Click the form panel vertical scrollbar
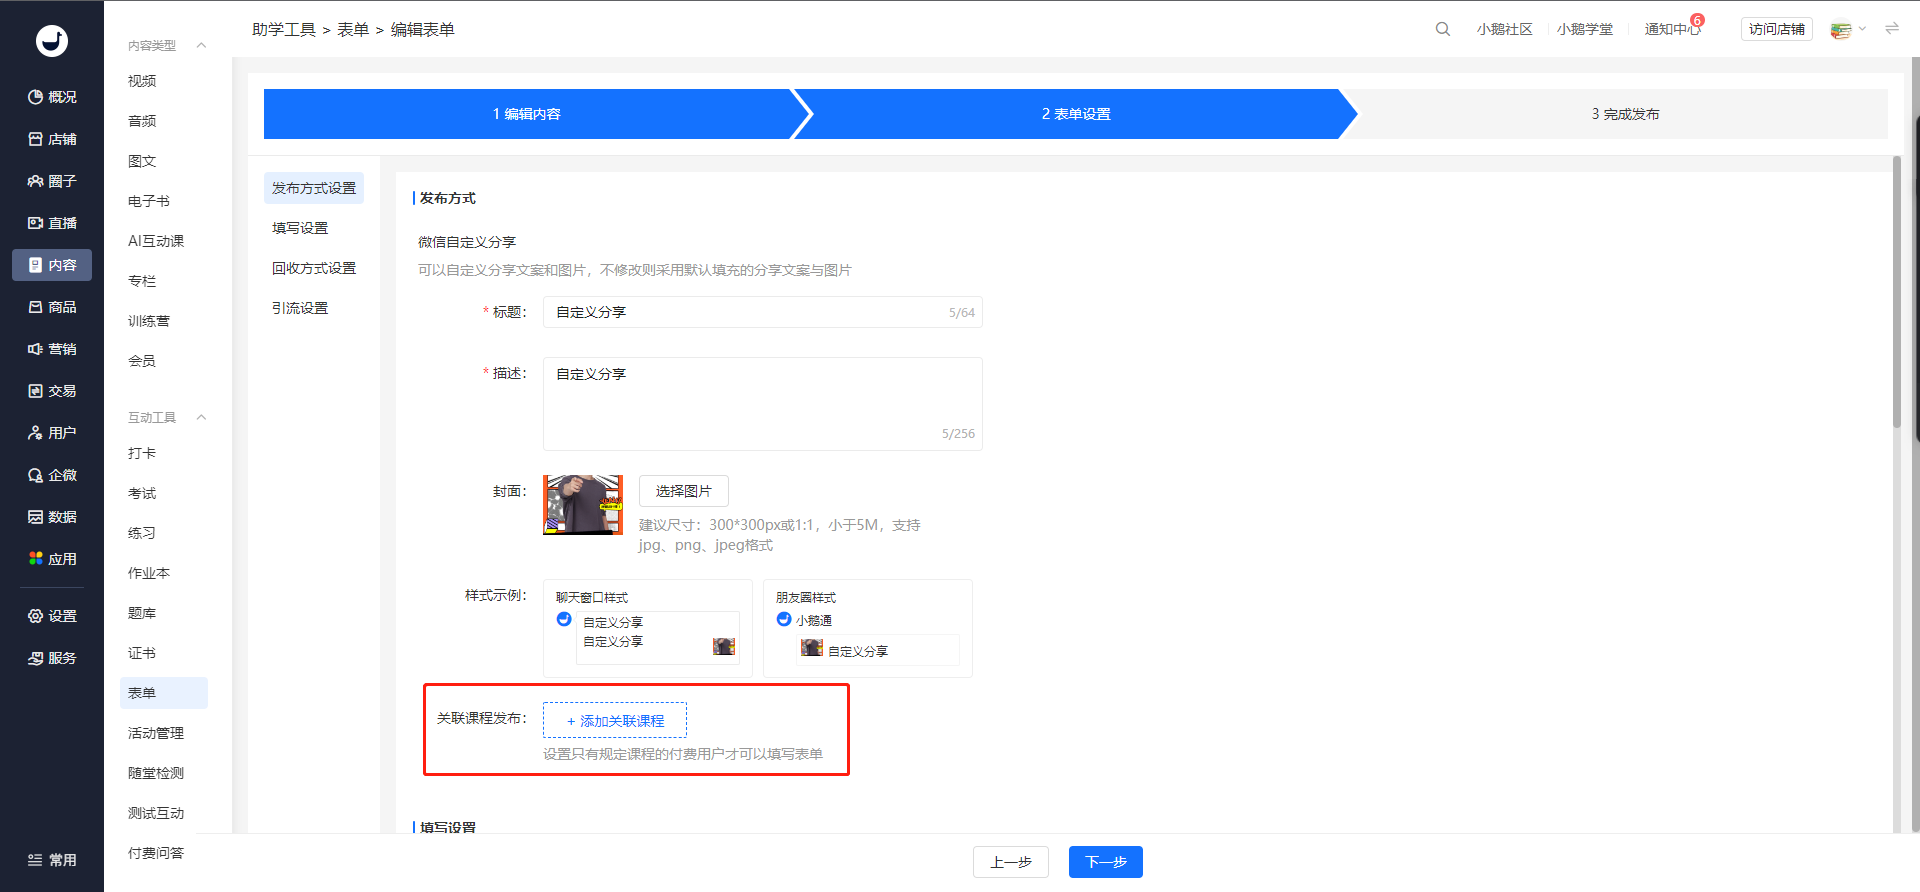The height and width of the screenshot is (892, 1920). tap(1896, 292)
